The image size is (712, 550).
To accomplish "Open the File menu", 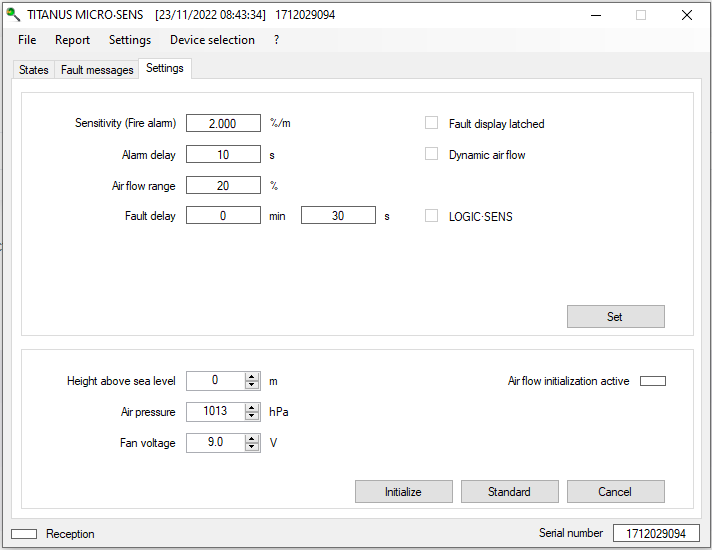I will 27,40.
